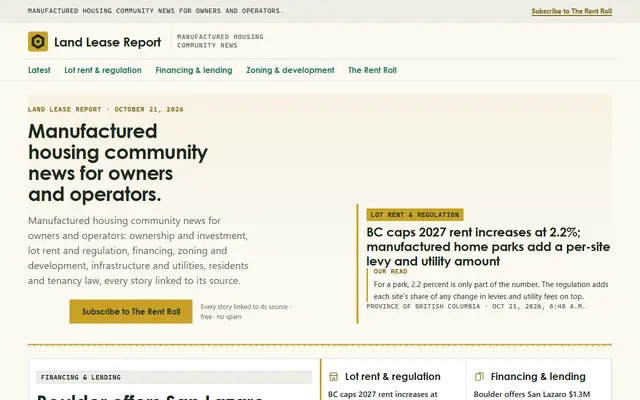The height and width of the screenshot is (400, 640).
Task: Click the top banner 'Manufactured housing community news for owners' text
Action: (156, 11)
